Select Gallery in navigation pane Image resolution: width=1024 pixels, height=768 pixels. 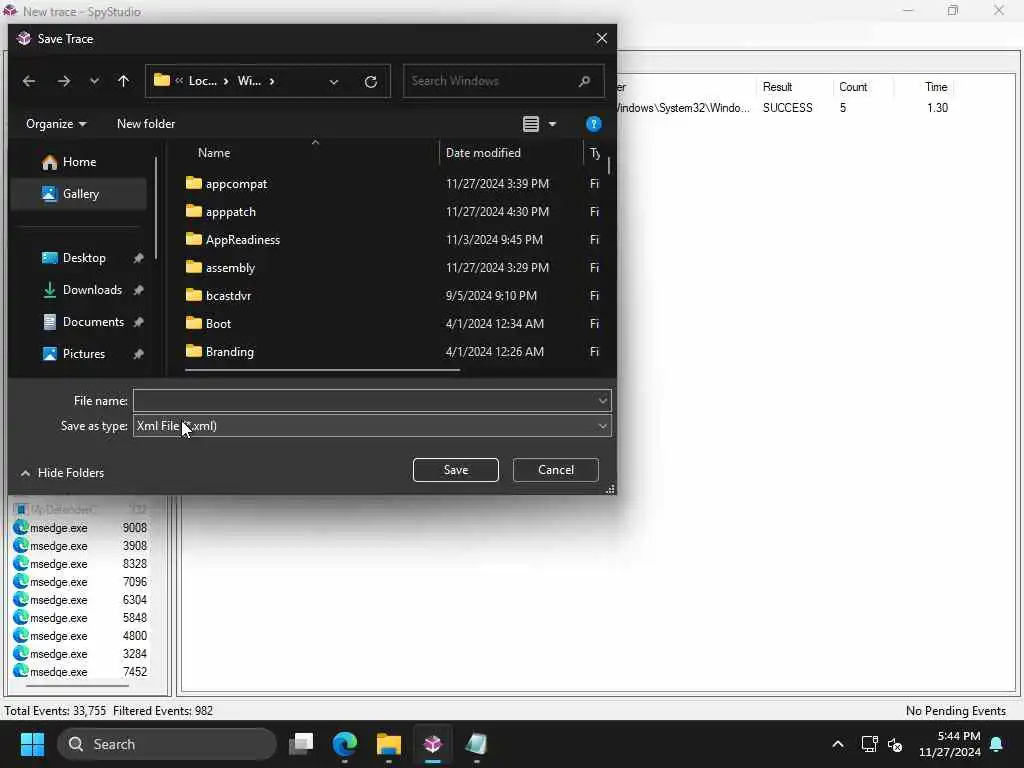[78, 194]
